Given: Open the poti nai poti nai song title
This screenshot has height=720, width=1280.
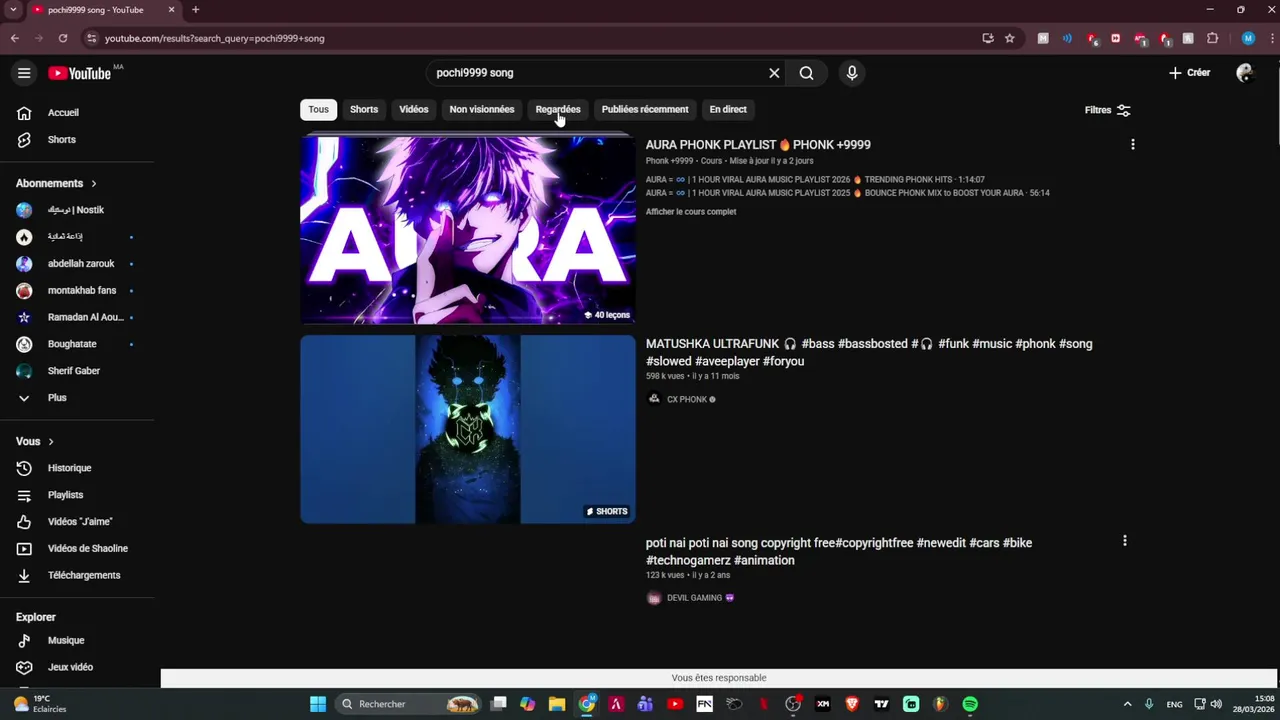Looking at the screenshot, I should pyautogui.click(x=839, y=552).
